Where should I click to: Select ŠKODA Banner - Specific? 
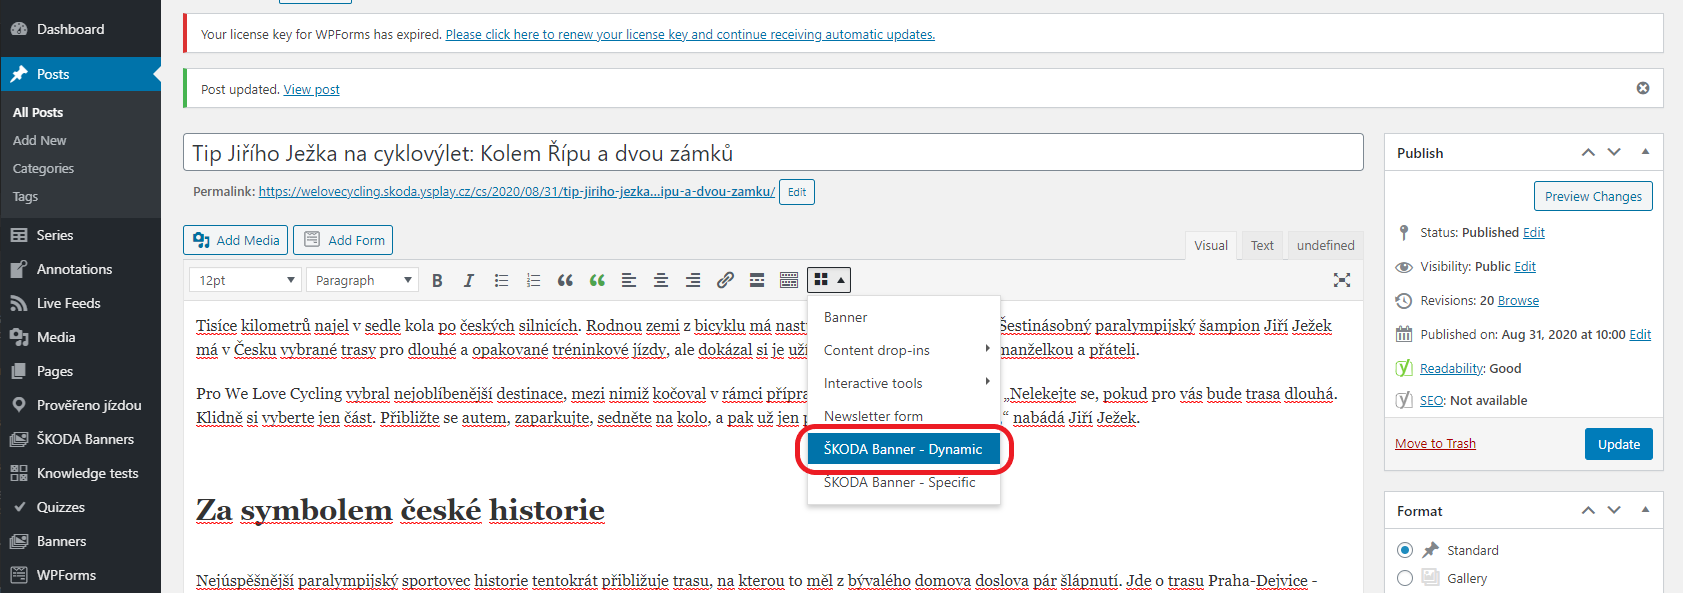point(904,482)
